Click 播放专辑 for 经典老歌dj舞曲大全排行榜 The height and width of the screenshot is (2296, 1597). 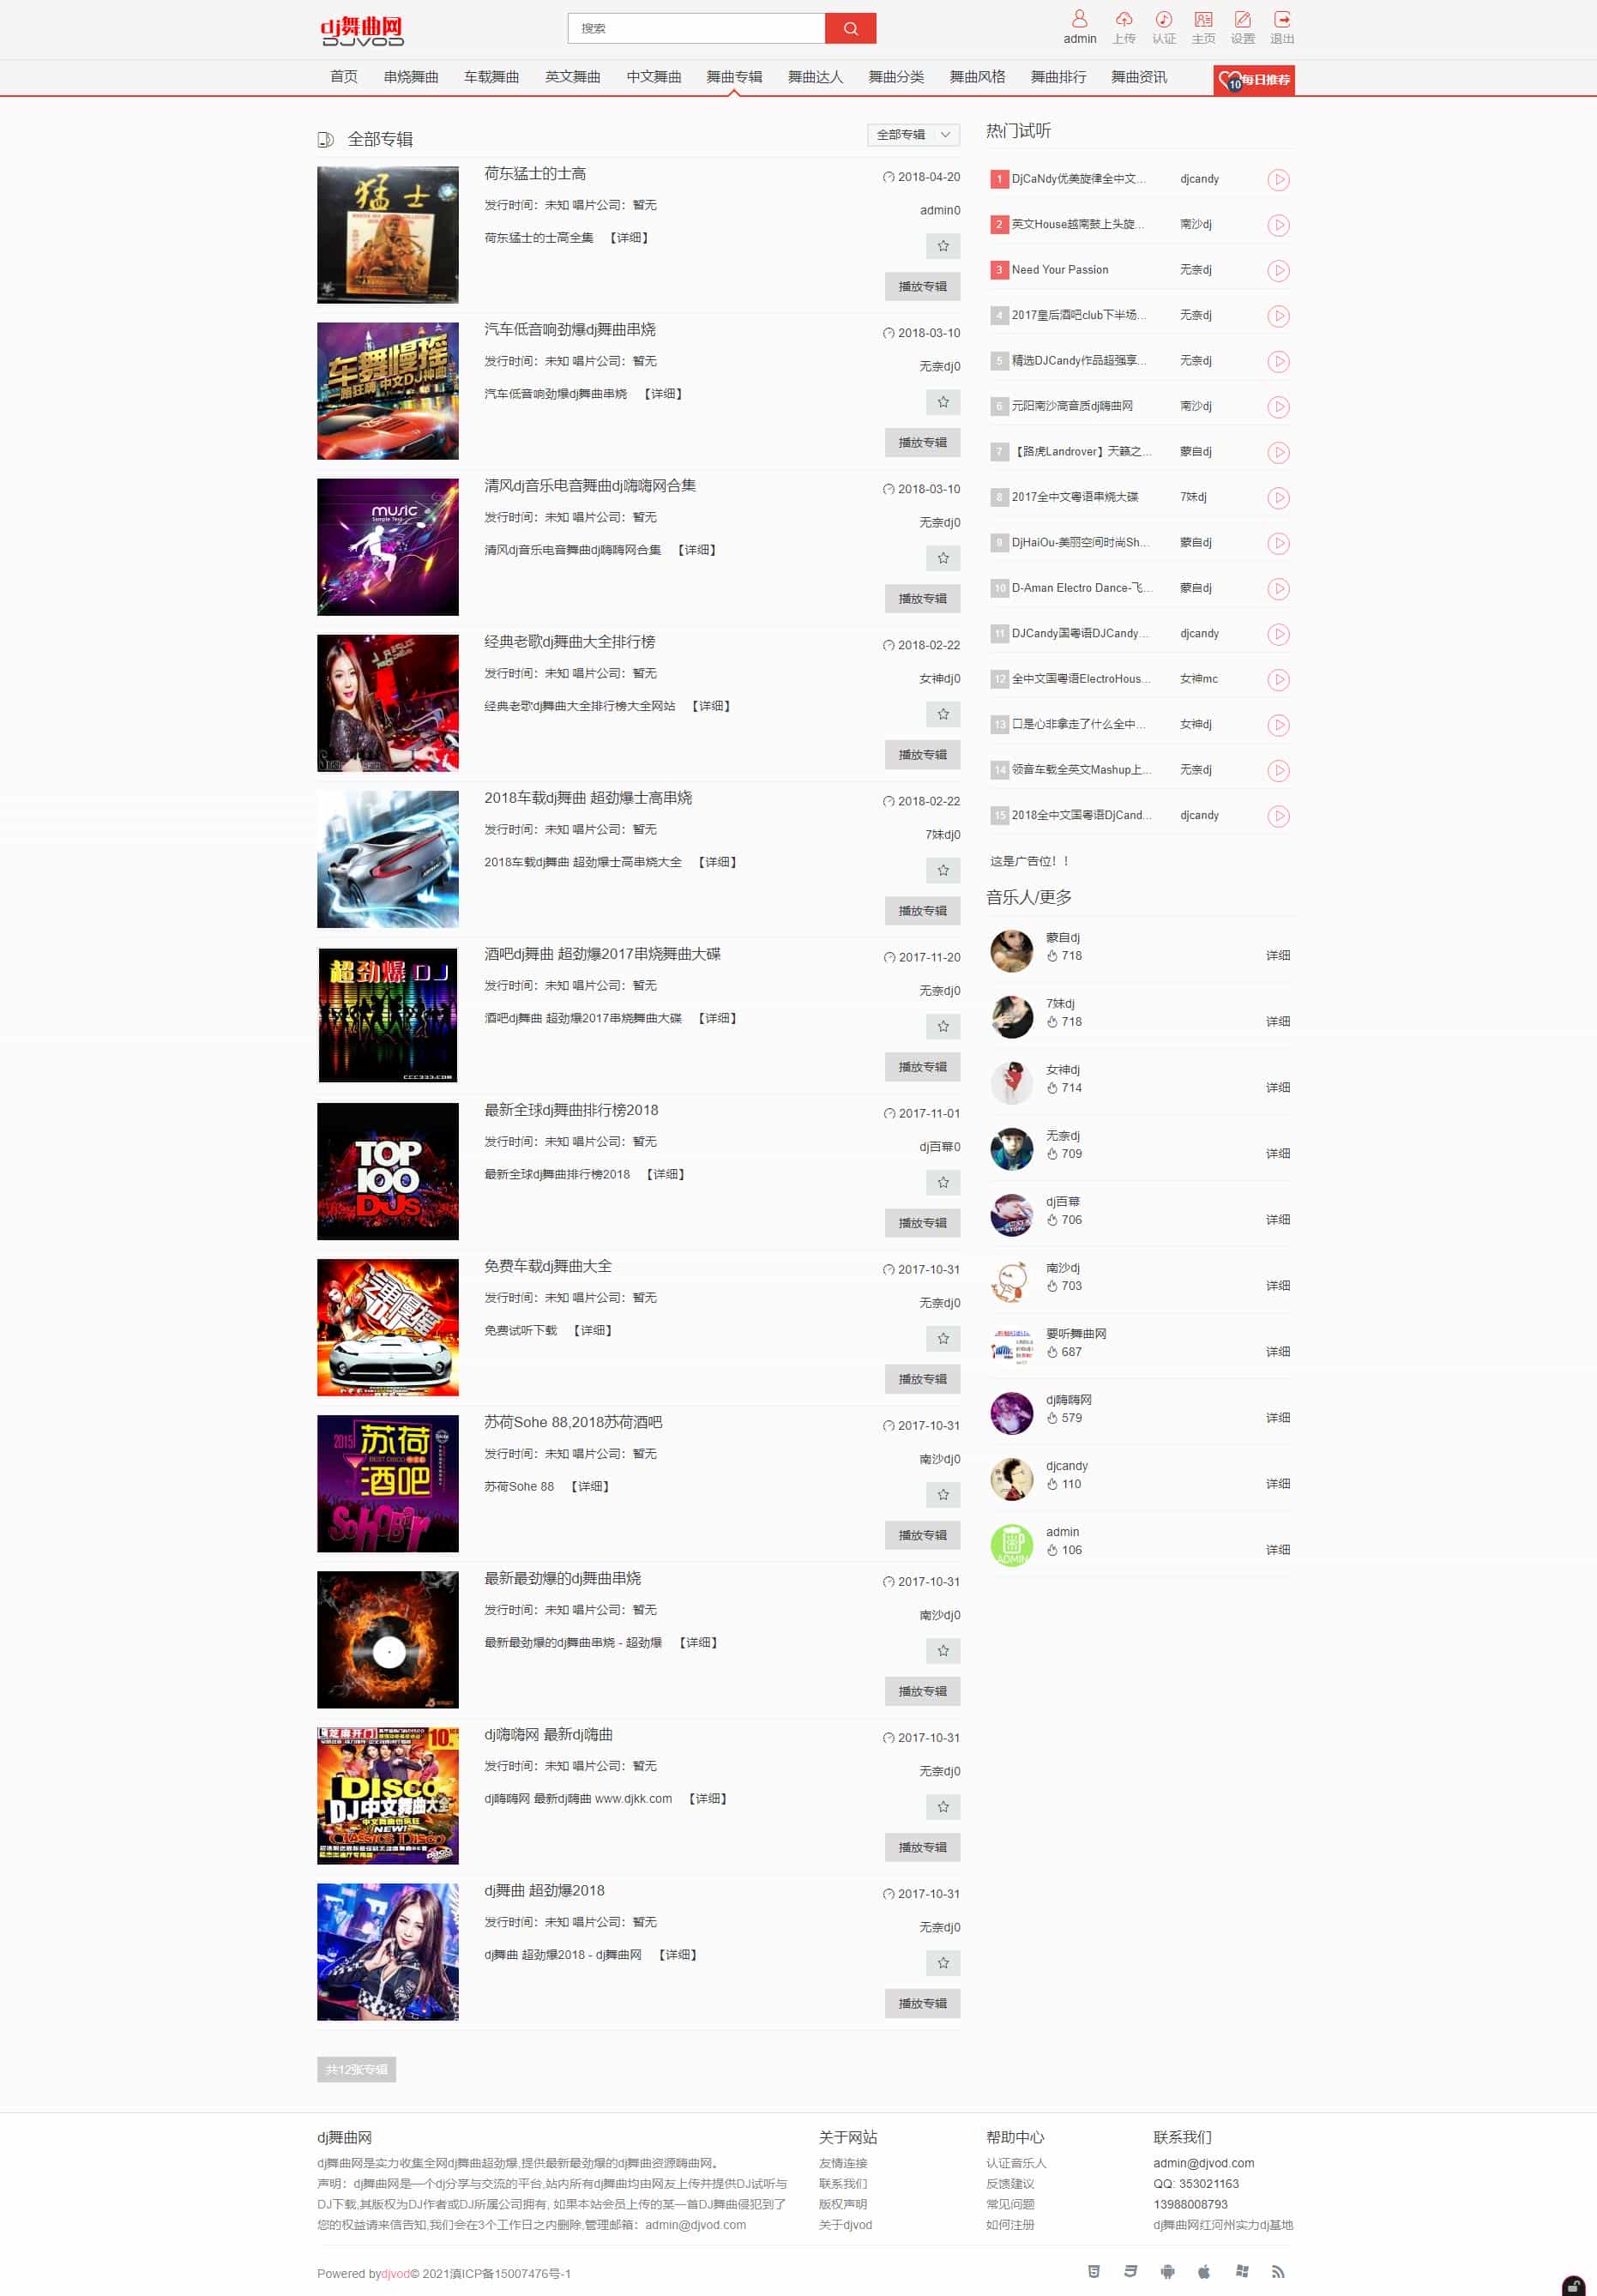coord(922,755)
